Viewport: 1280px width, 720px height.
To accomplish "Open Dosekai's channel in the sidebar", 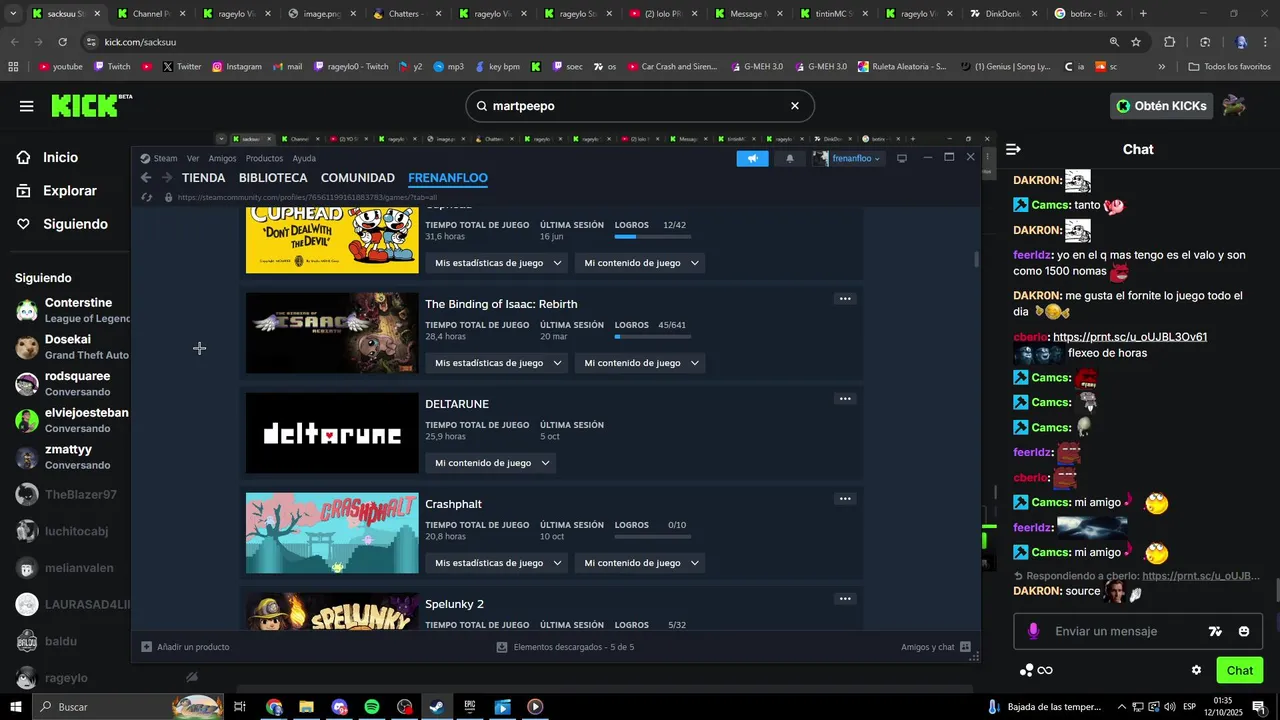I will tap(72, 347).
